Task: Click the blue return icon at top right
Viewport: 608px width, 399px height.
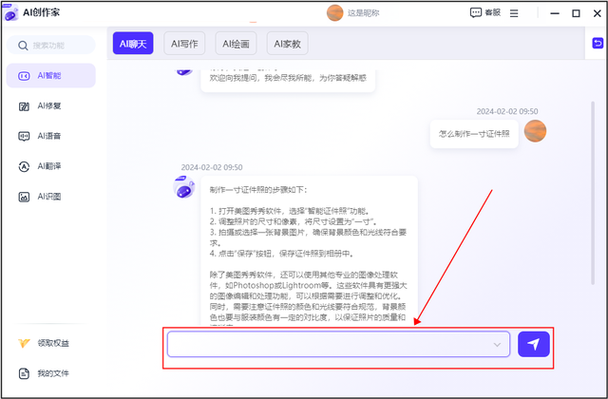Action: (x=598, y=43)
